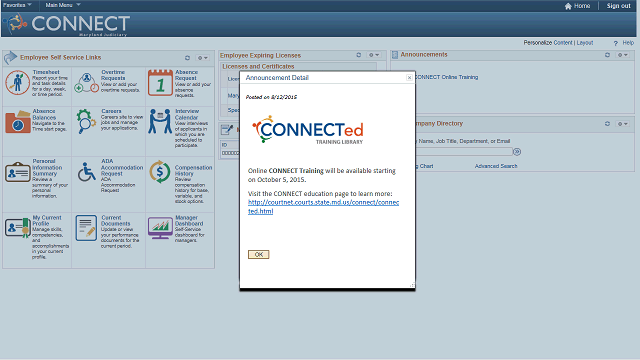This screenshot has height=360, width=640.
Task: Close the Announcement Detail dialog
Action: (x=409, y=78)
